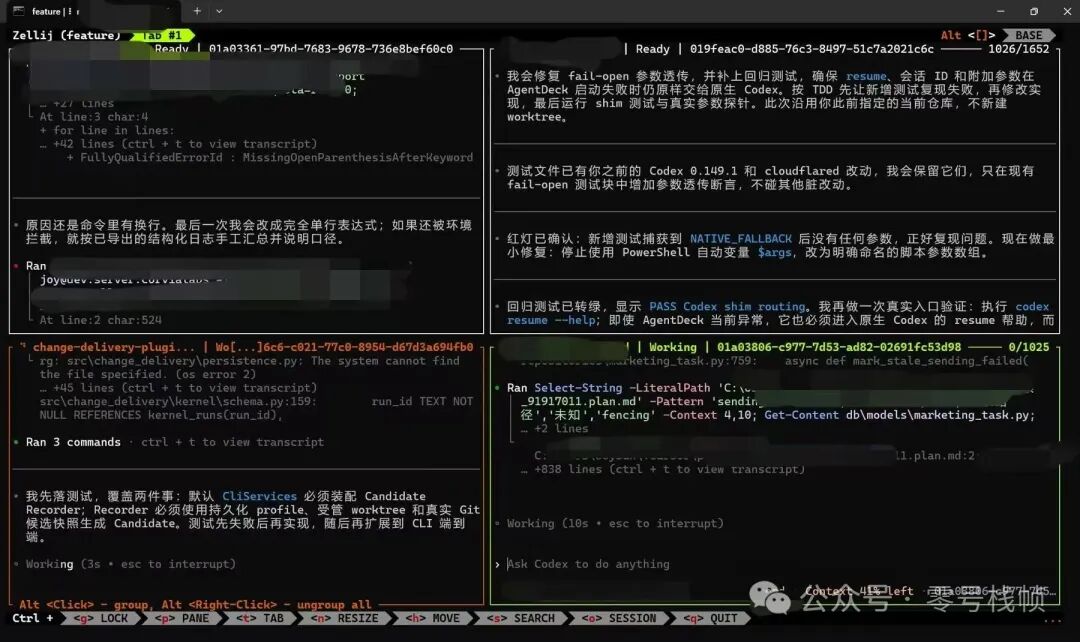The image size is (1080, 642).
Task: Activate RESIZE mode in Zellij bar
Action: click(344, 619)
